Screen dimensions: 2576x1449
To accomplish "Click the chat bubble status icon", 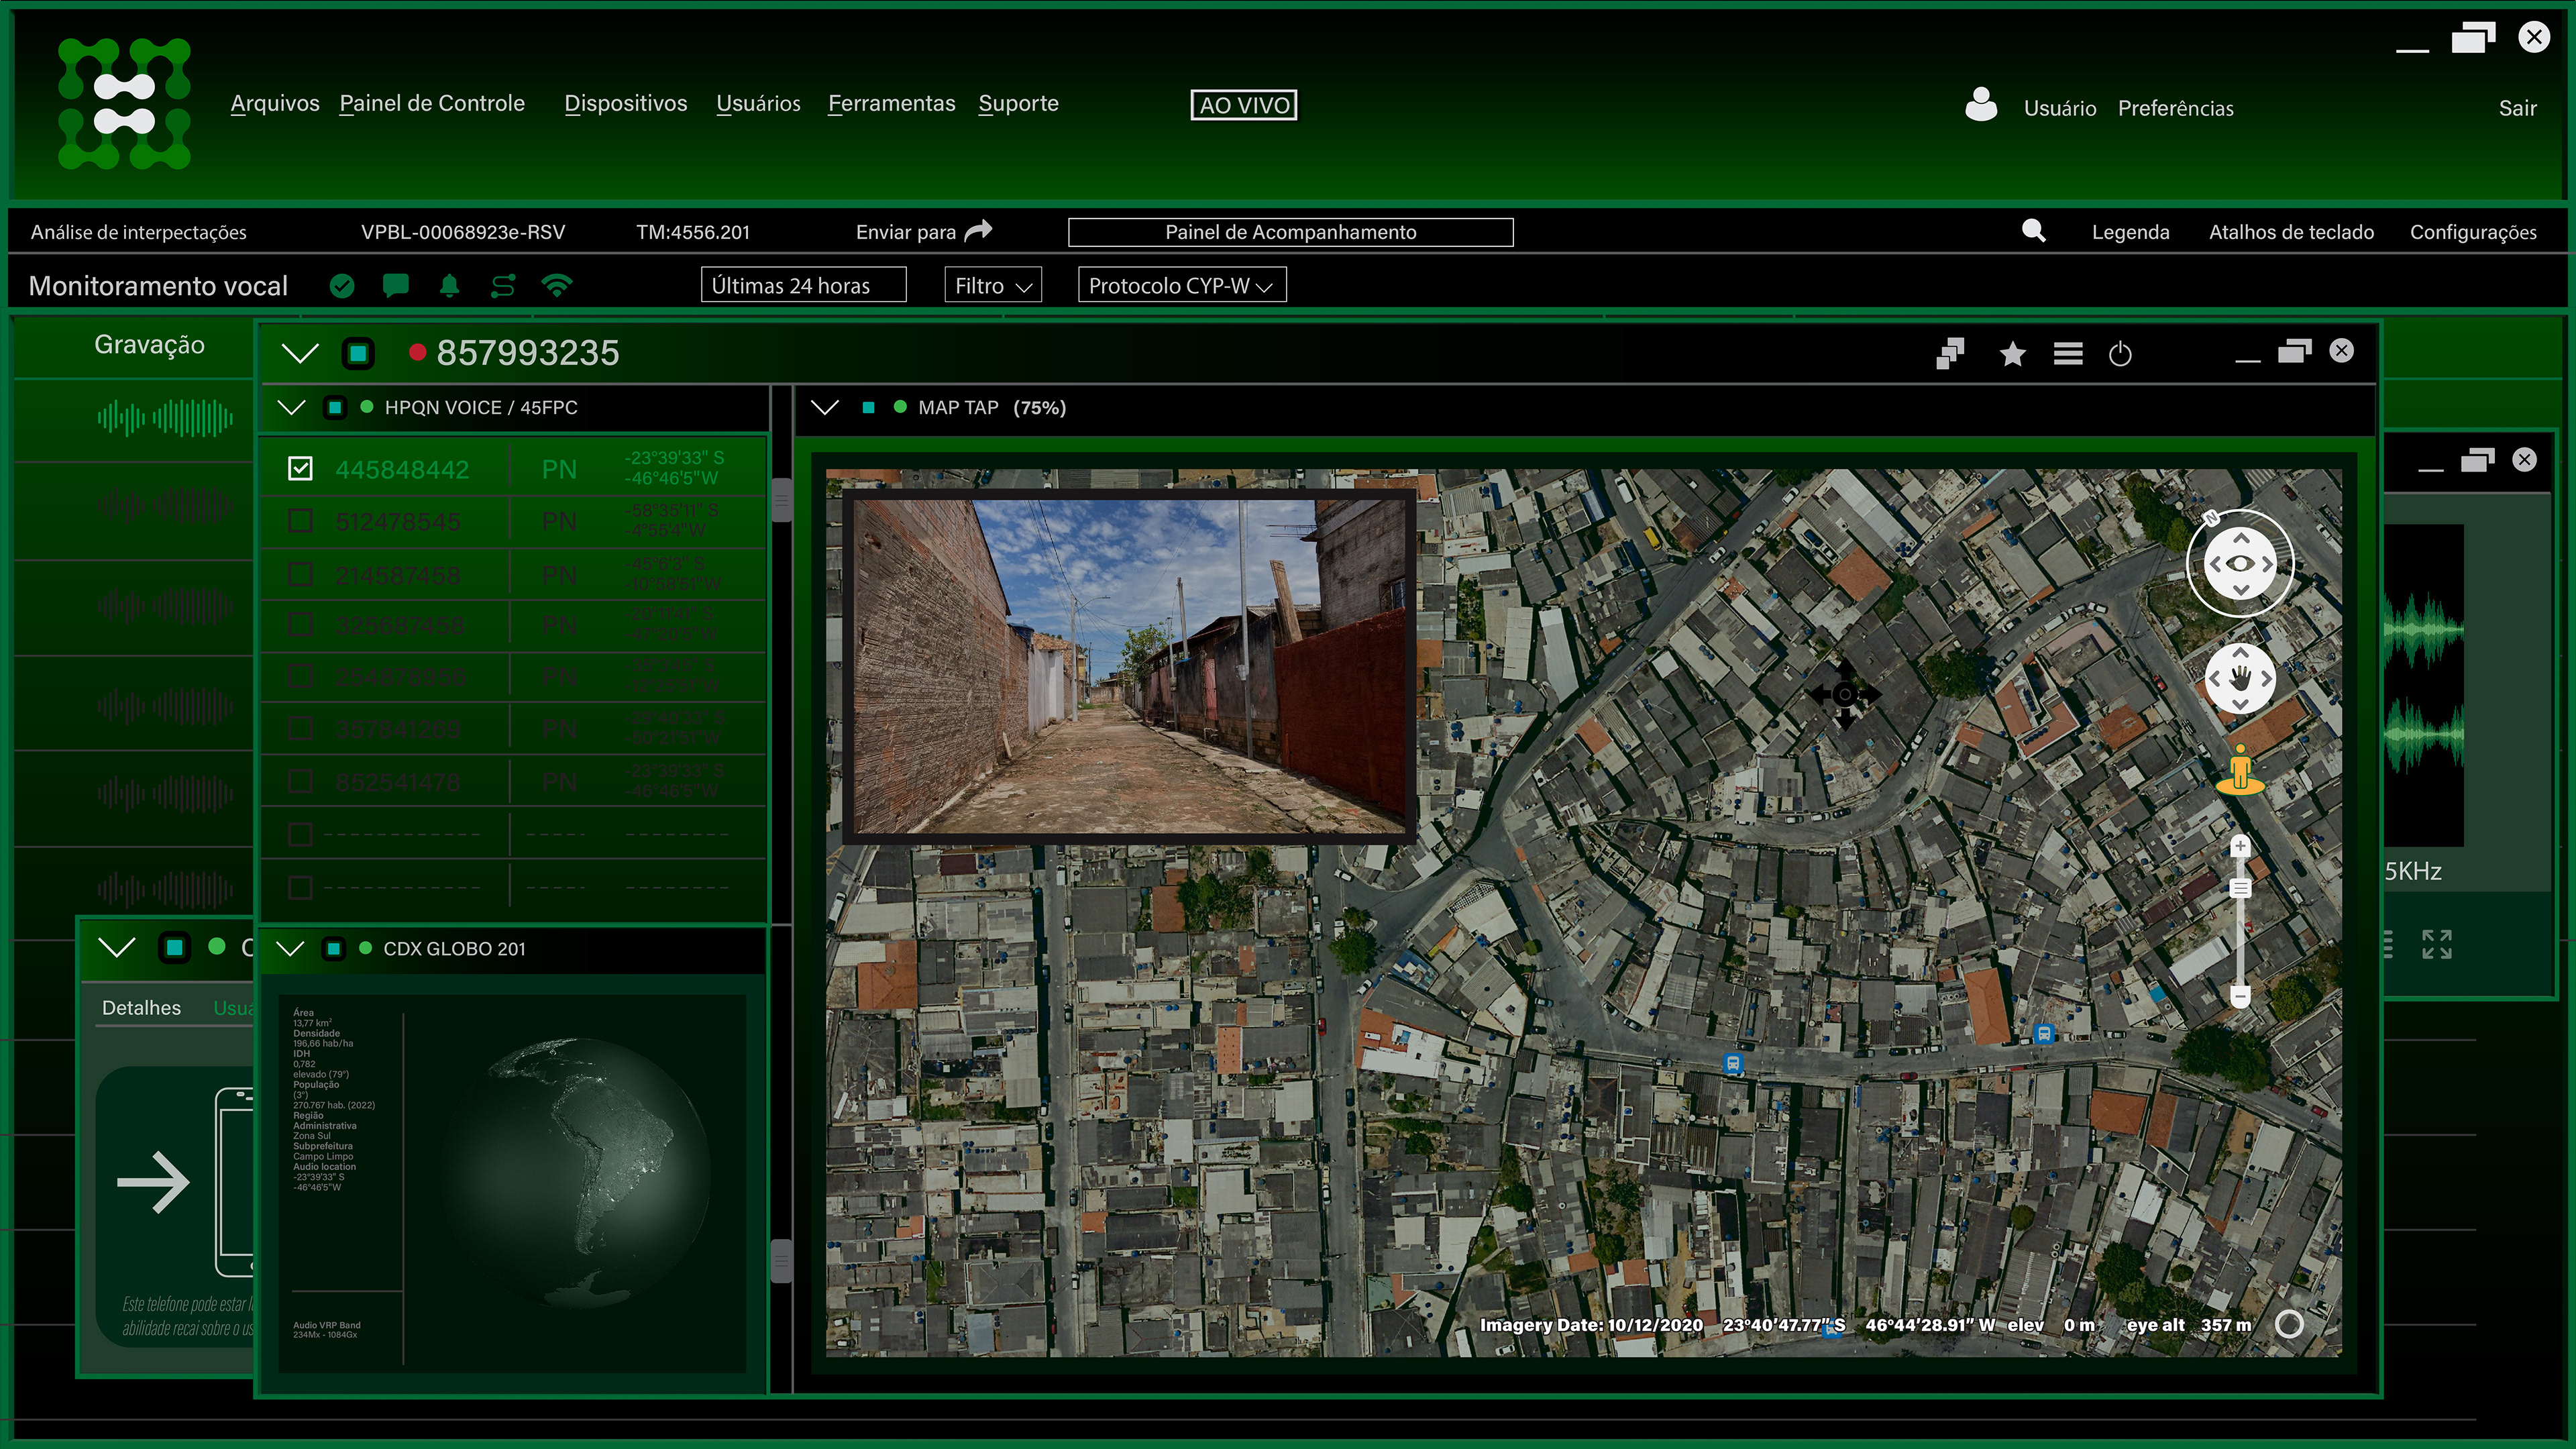I will click(396, 286).
